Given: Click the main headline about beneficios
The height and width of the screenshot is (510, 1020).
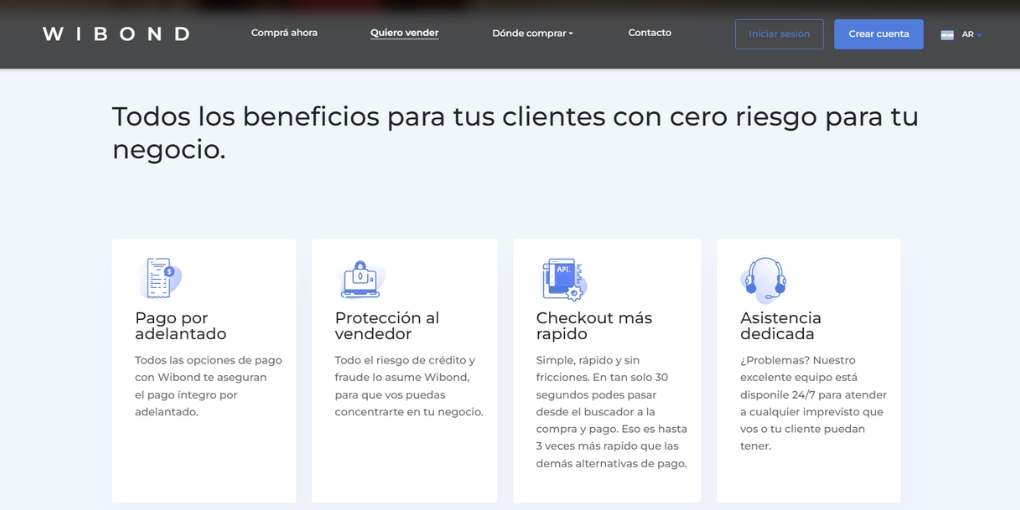Looking at the screenshot, I should pyautogui.click(x=514, y=132).
